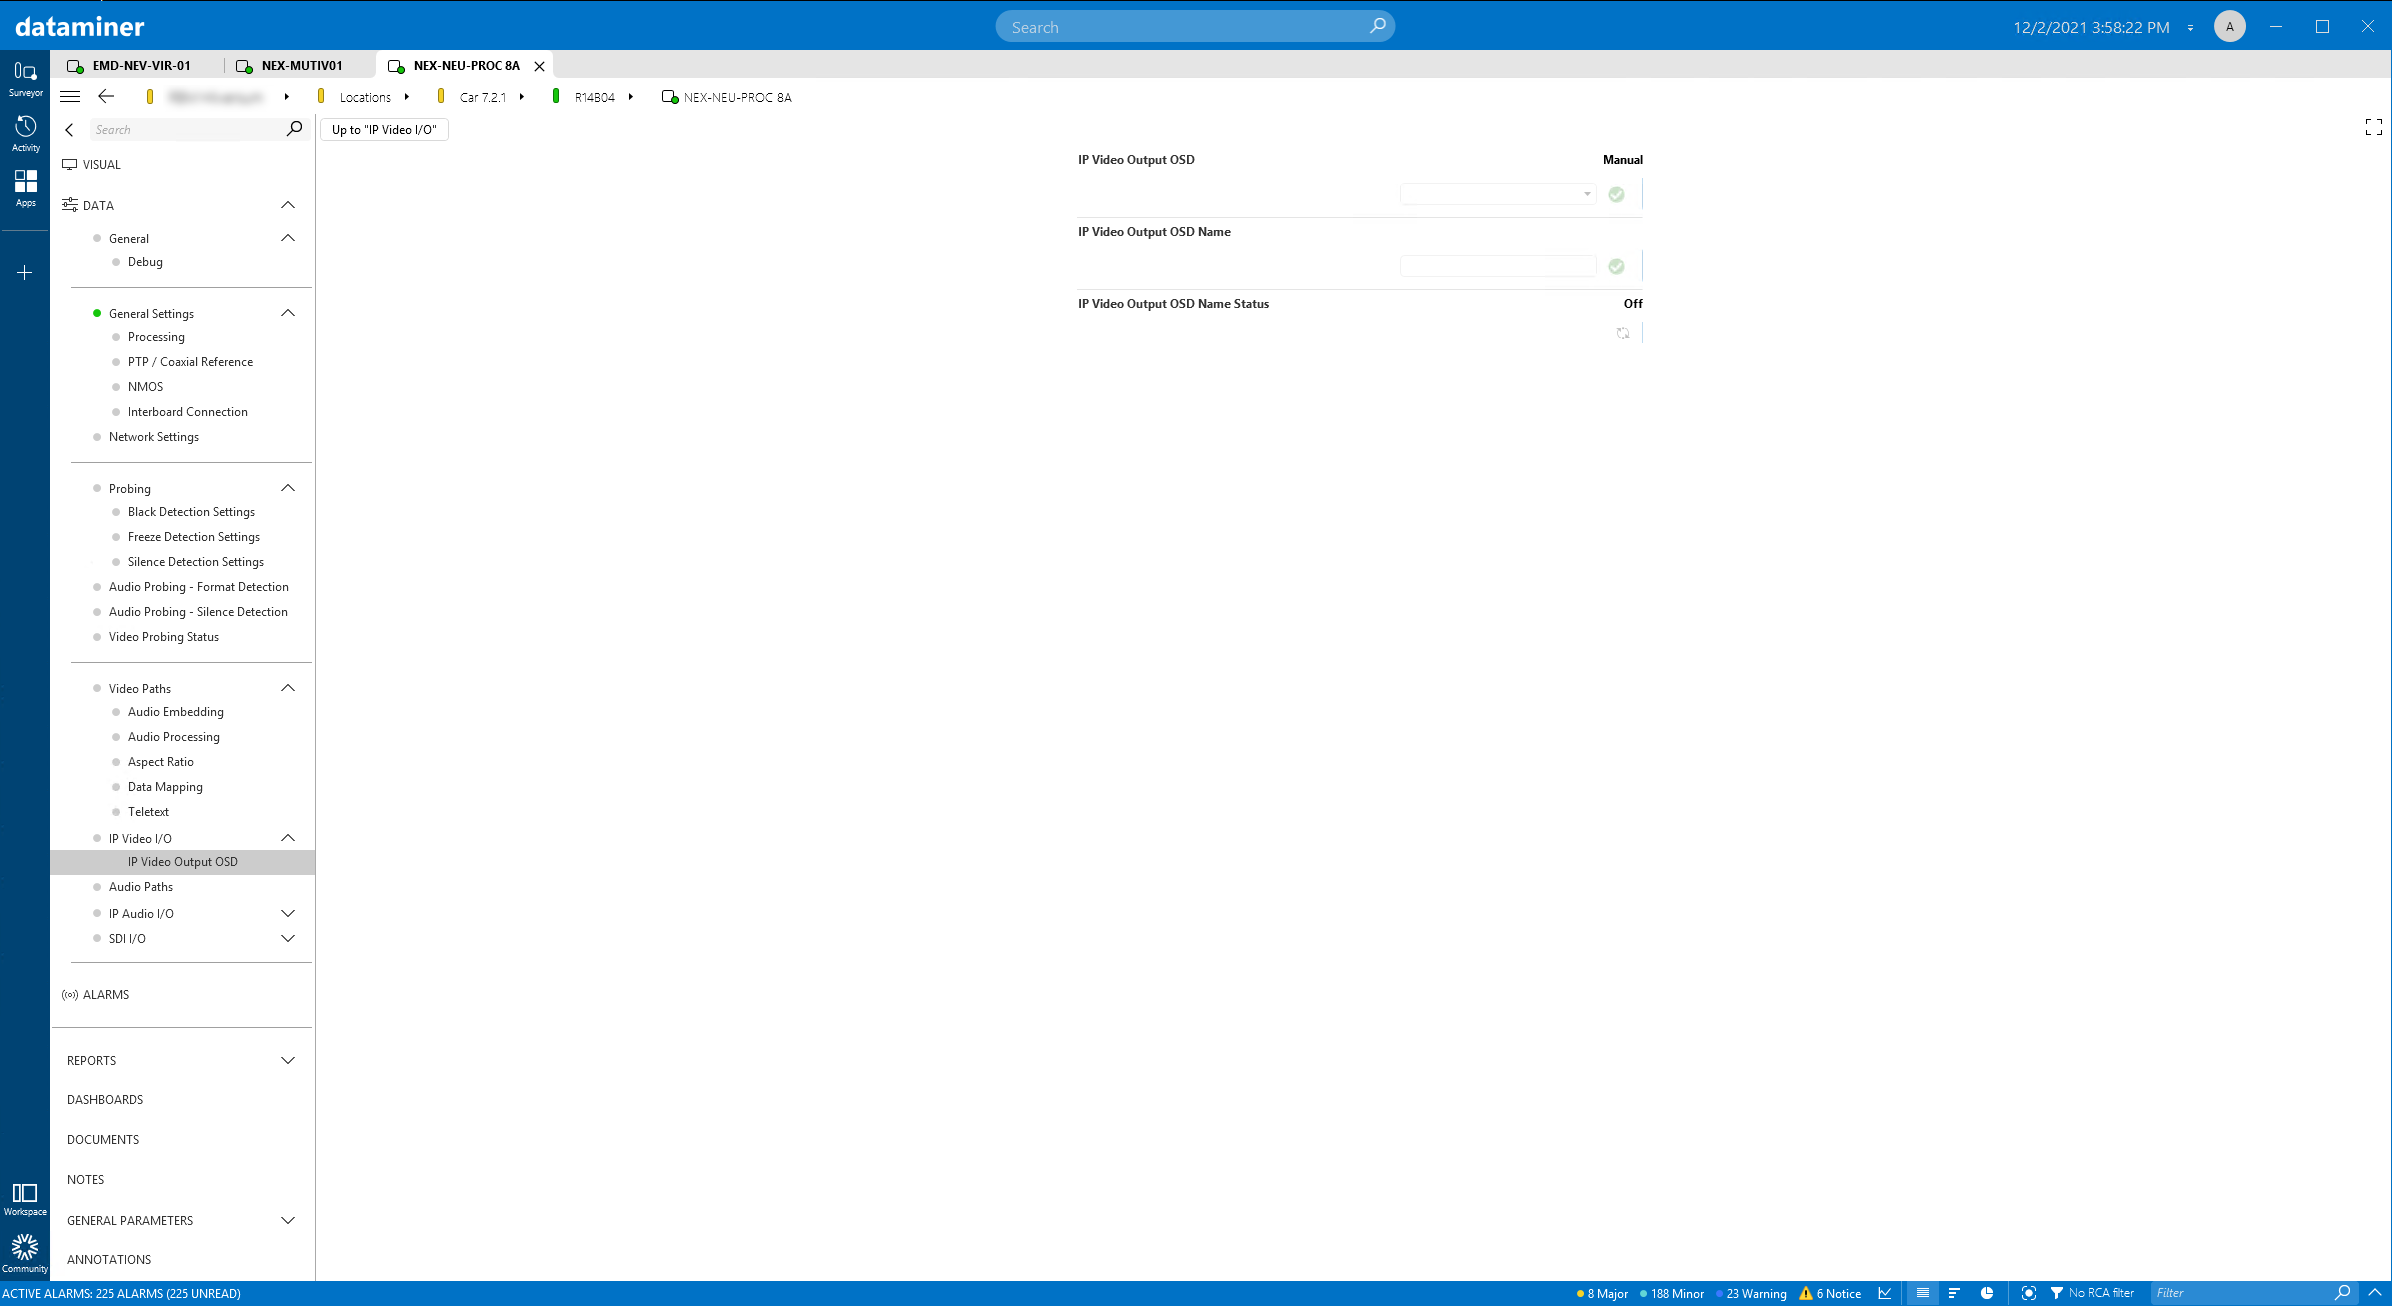The image size is (2392, 1306).
Task: Open alarm trend graph icon in the status bar
Action: pyautogui.click(x=1885, y=1293)
